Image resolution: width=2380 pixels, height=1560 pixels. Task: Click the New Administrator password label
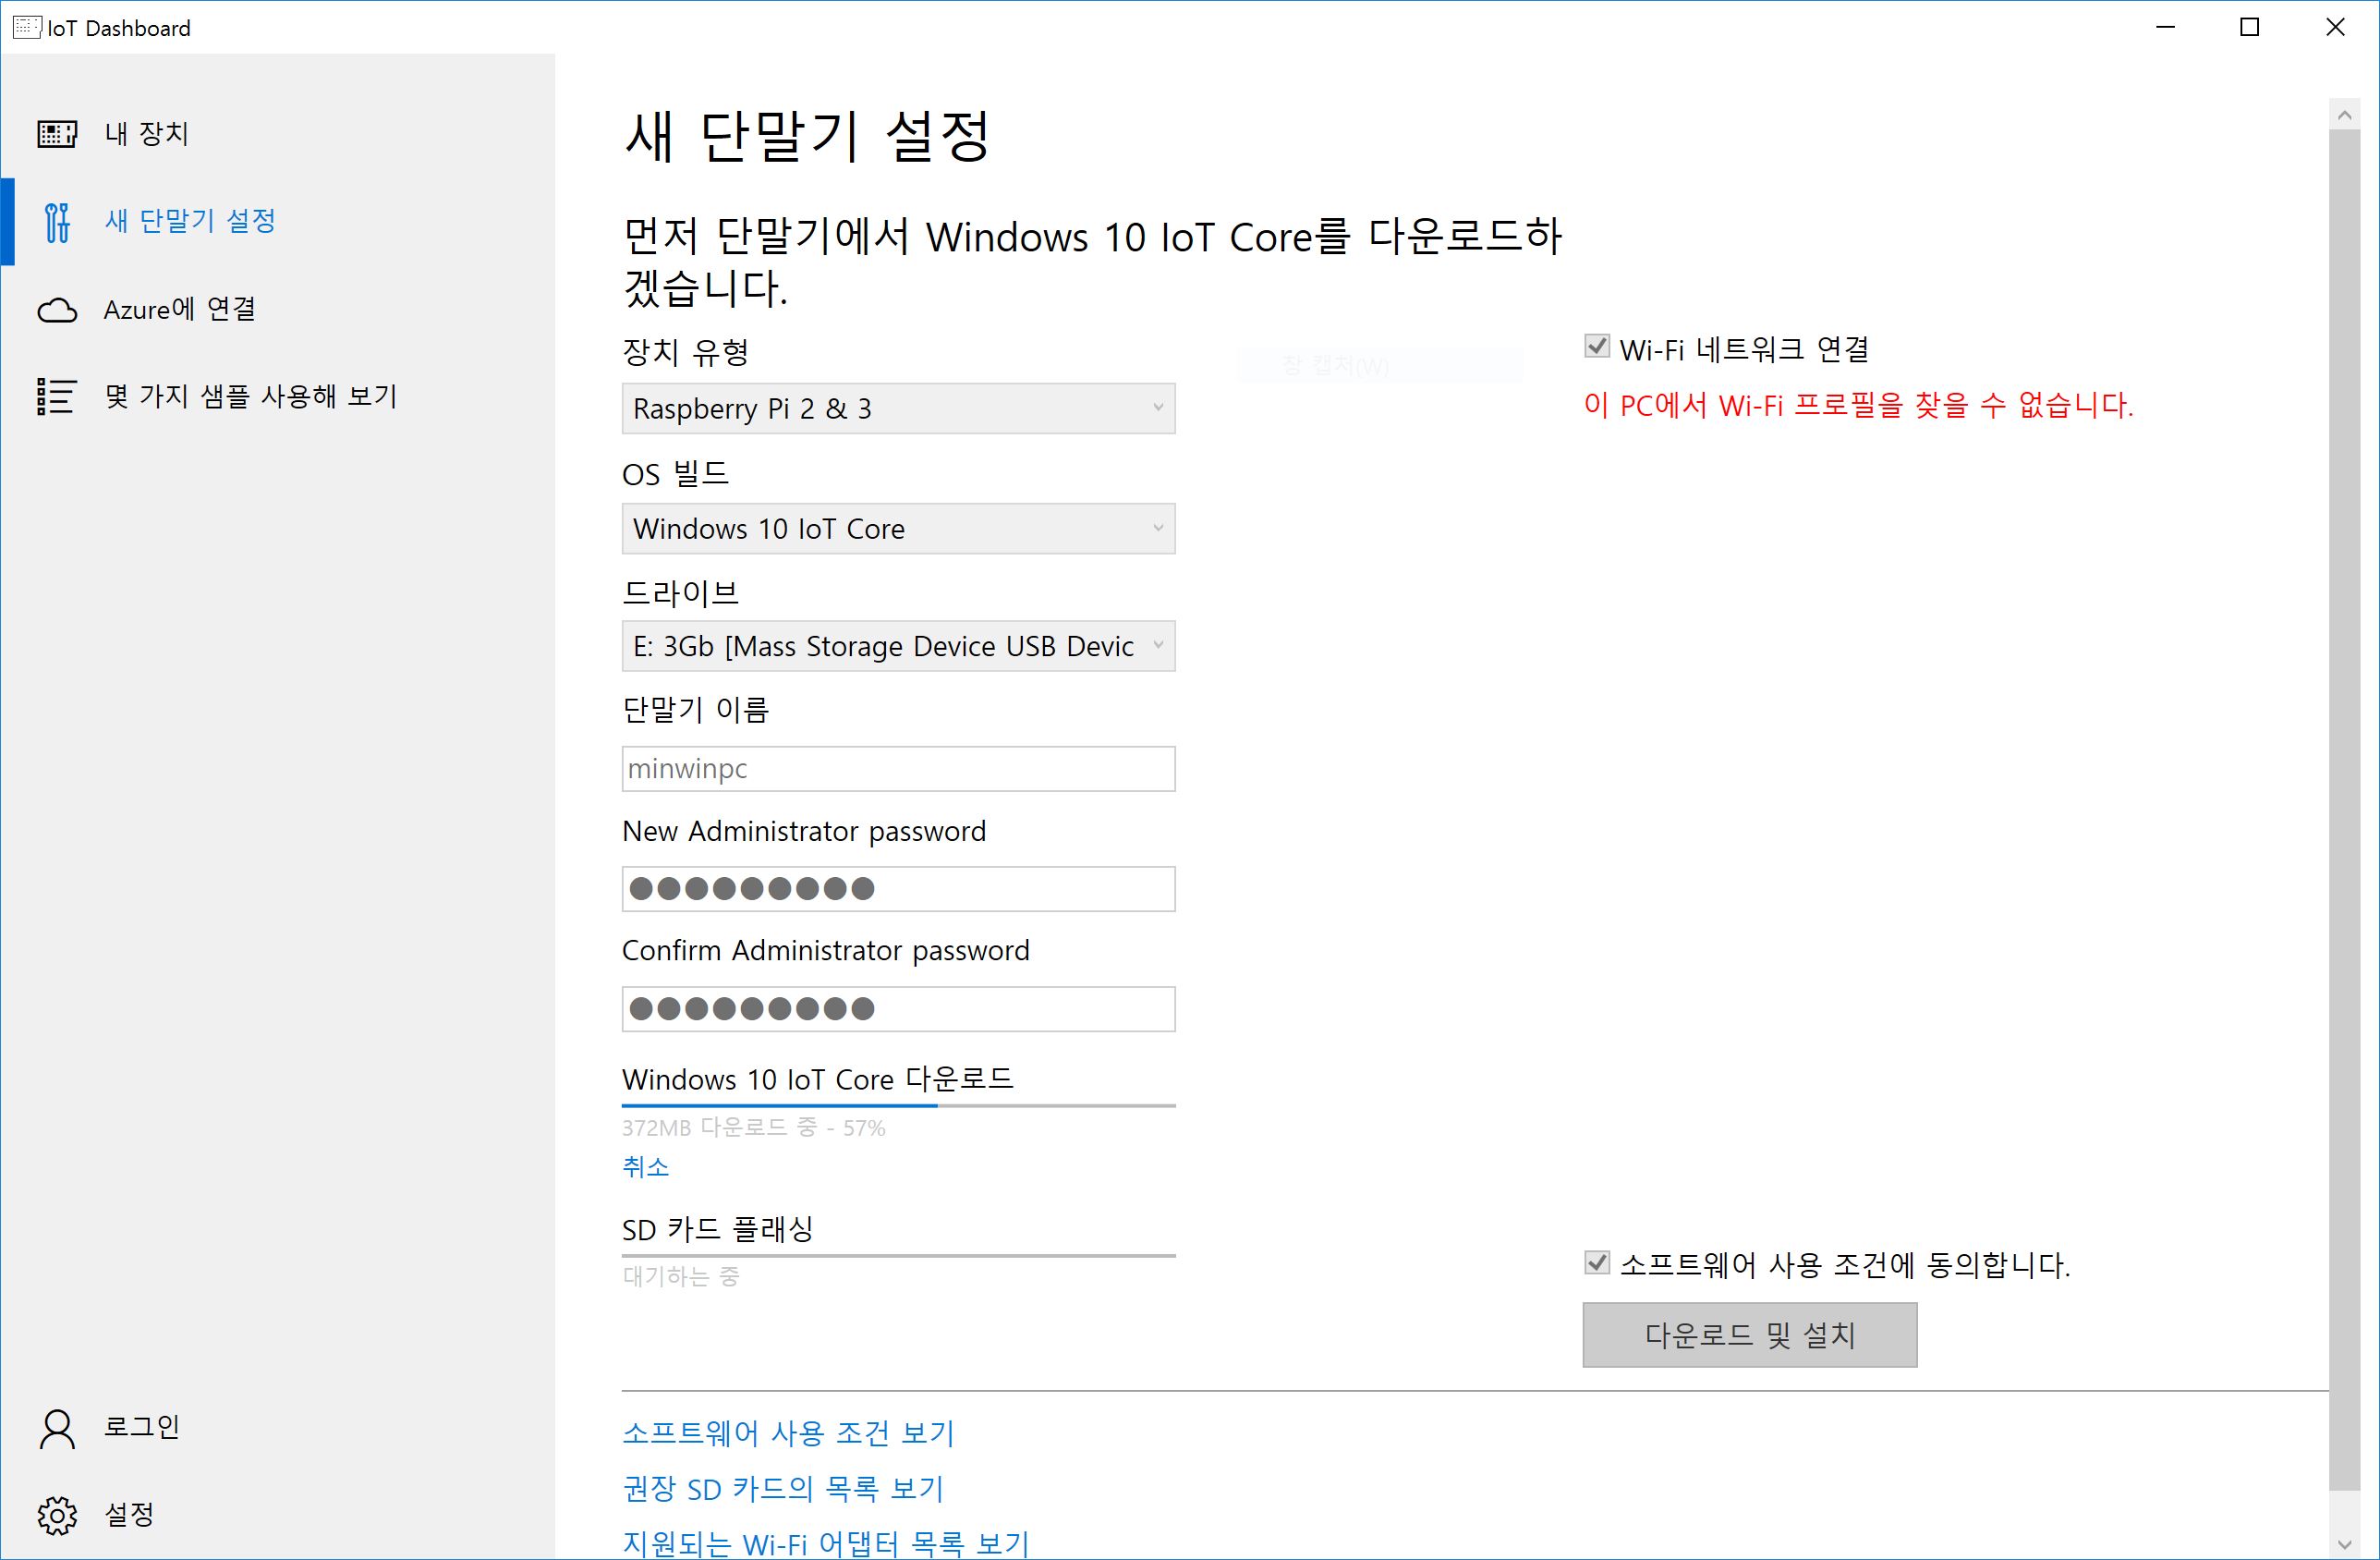[804, 831]
